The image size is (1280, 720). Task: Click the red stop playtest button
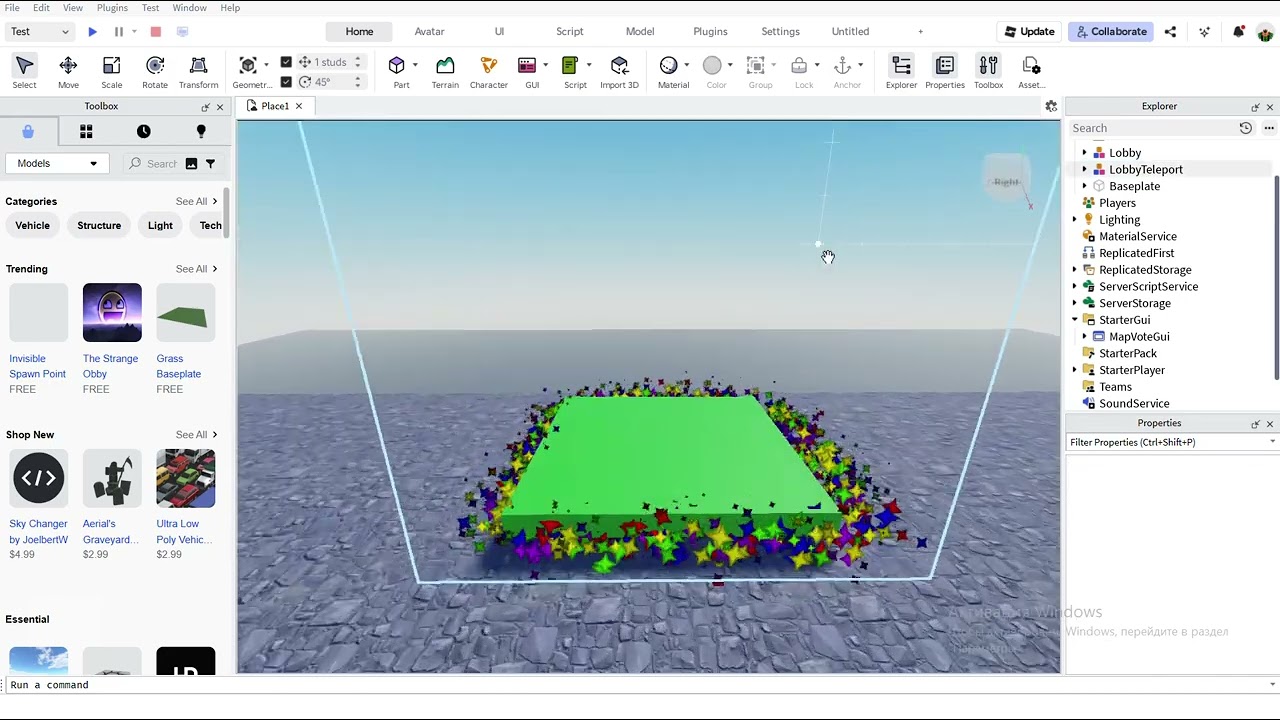point(156,32)
